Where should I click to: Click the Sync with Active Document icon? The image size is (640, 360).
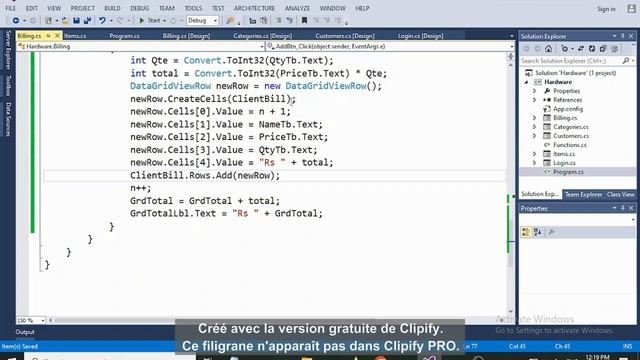[581, 49]
